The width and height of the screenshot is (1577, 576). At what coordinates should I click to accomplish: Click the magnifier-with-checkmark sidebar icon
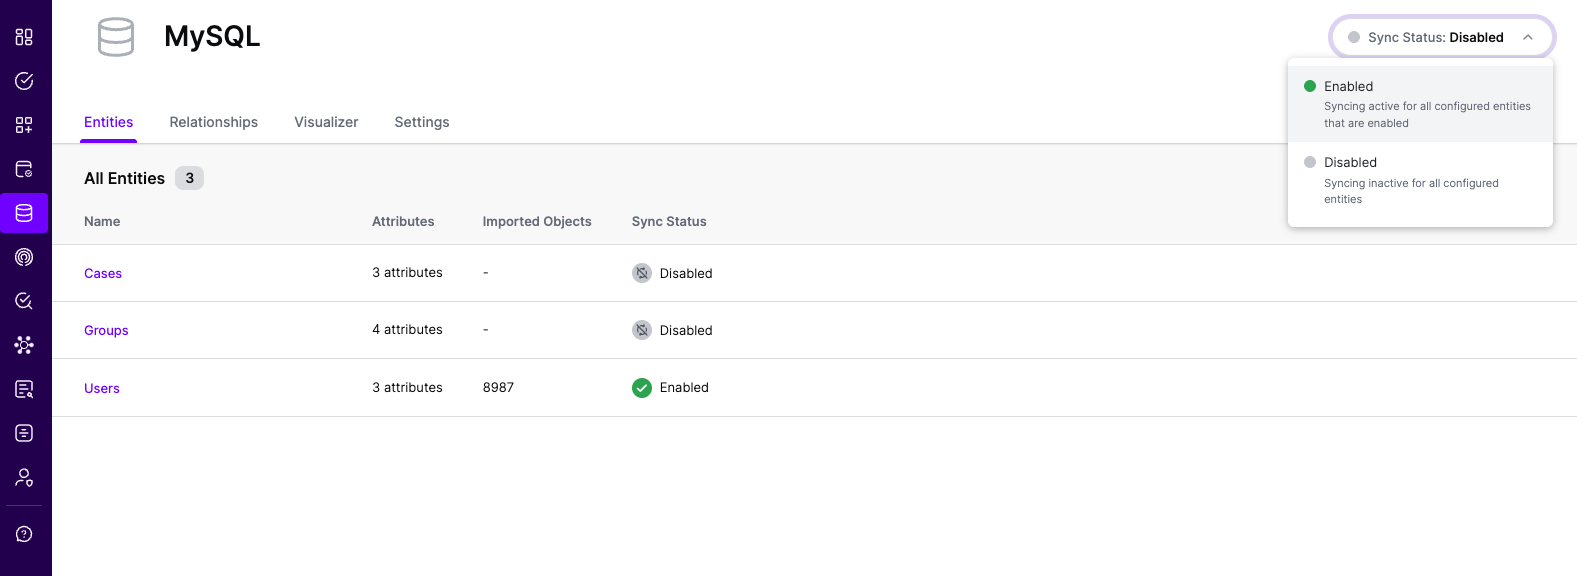24,301
